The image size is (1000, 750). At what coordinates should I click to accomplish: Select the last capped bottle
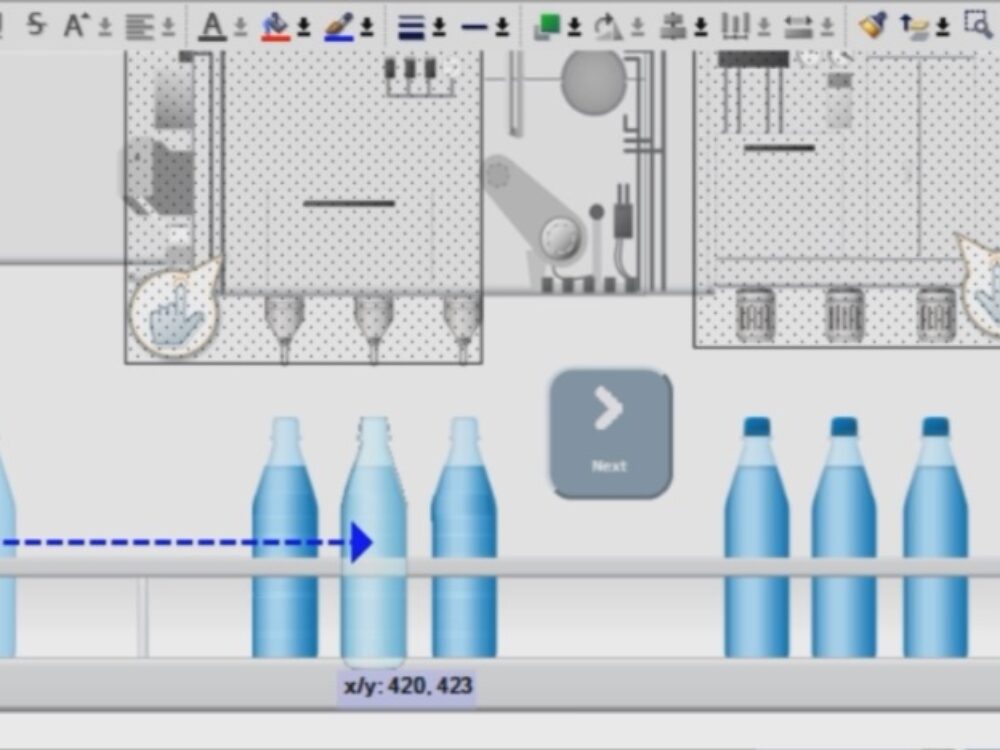coord(936,537)
